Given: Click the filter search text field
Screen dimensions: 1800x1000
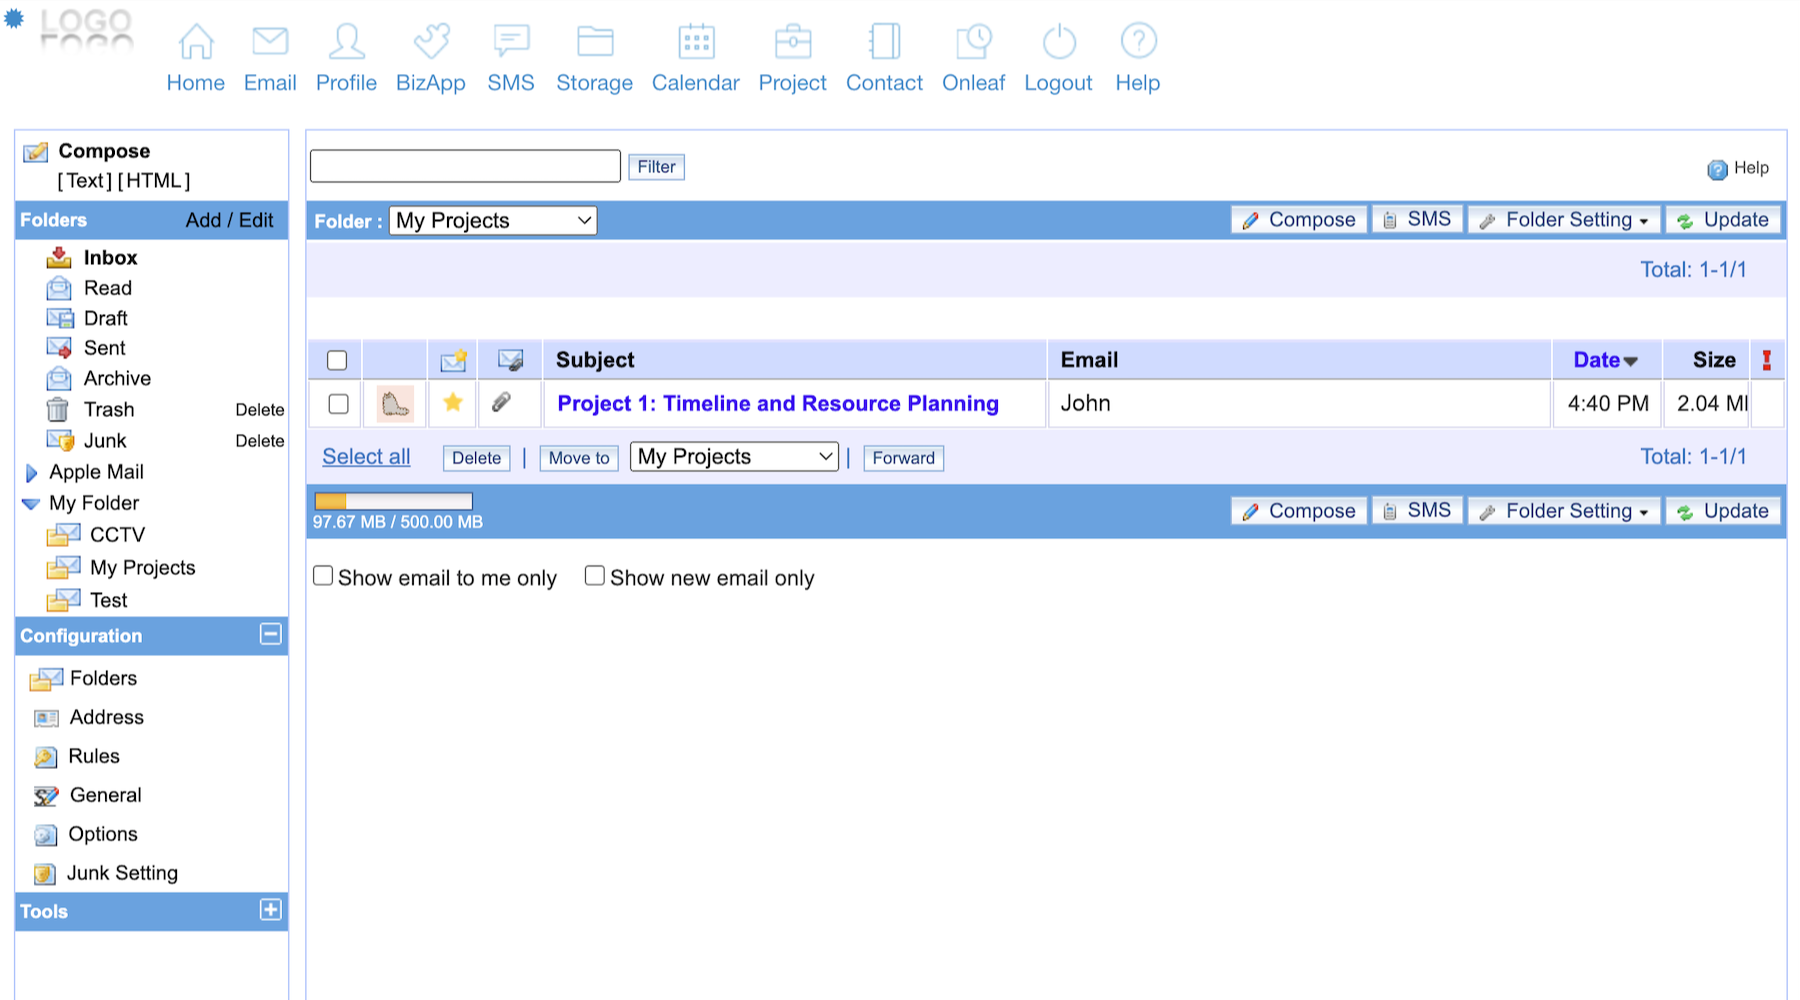Looking at the screenshot, I should click(x=465, y=167).
